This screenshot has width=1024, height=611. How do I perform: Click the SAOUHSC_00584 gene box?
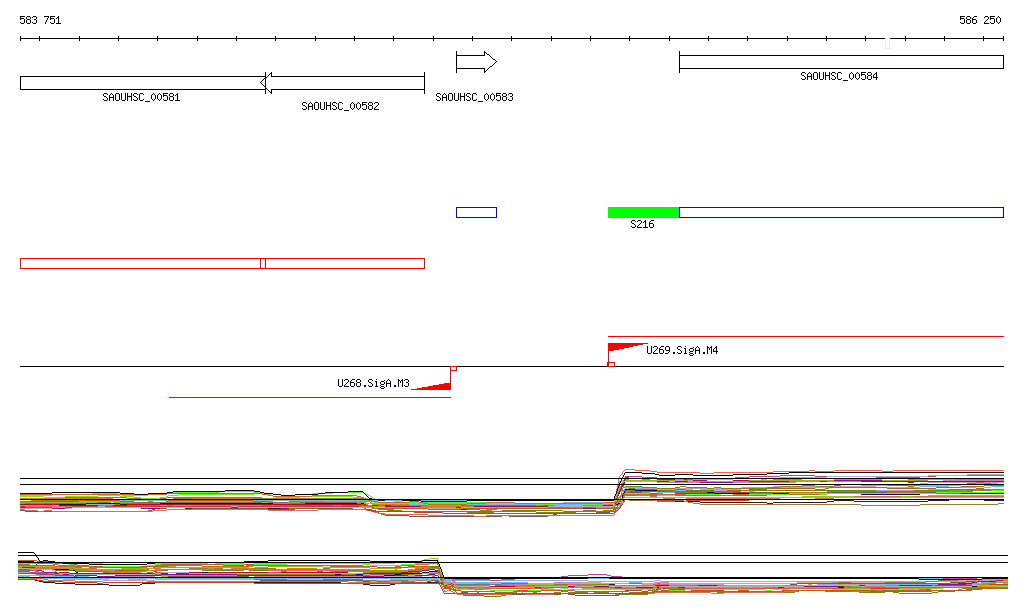[x=841, y=62]
